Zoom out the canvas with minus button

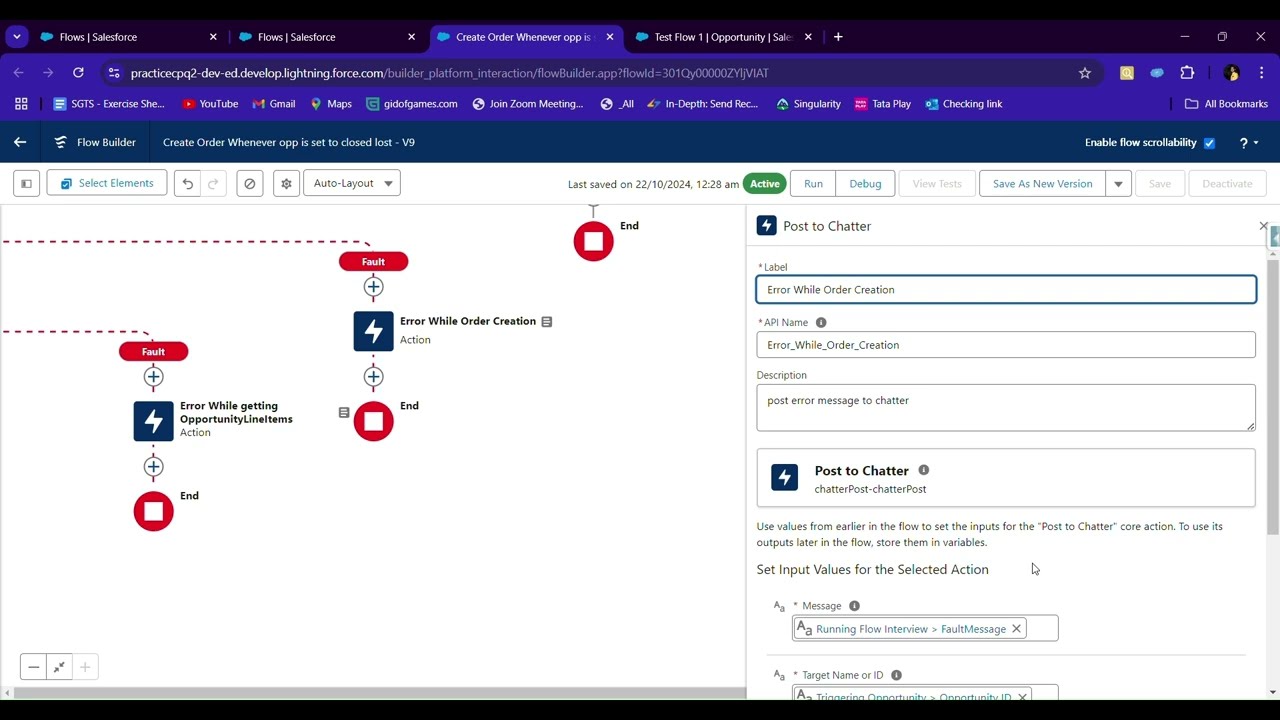click(33, 667)
